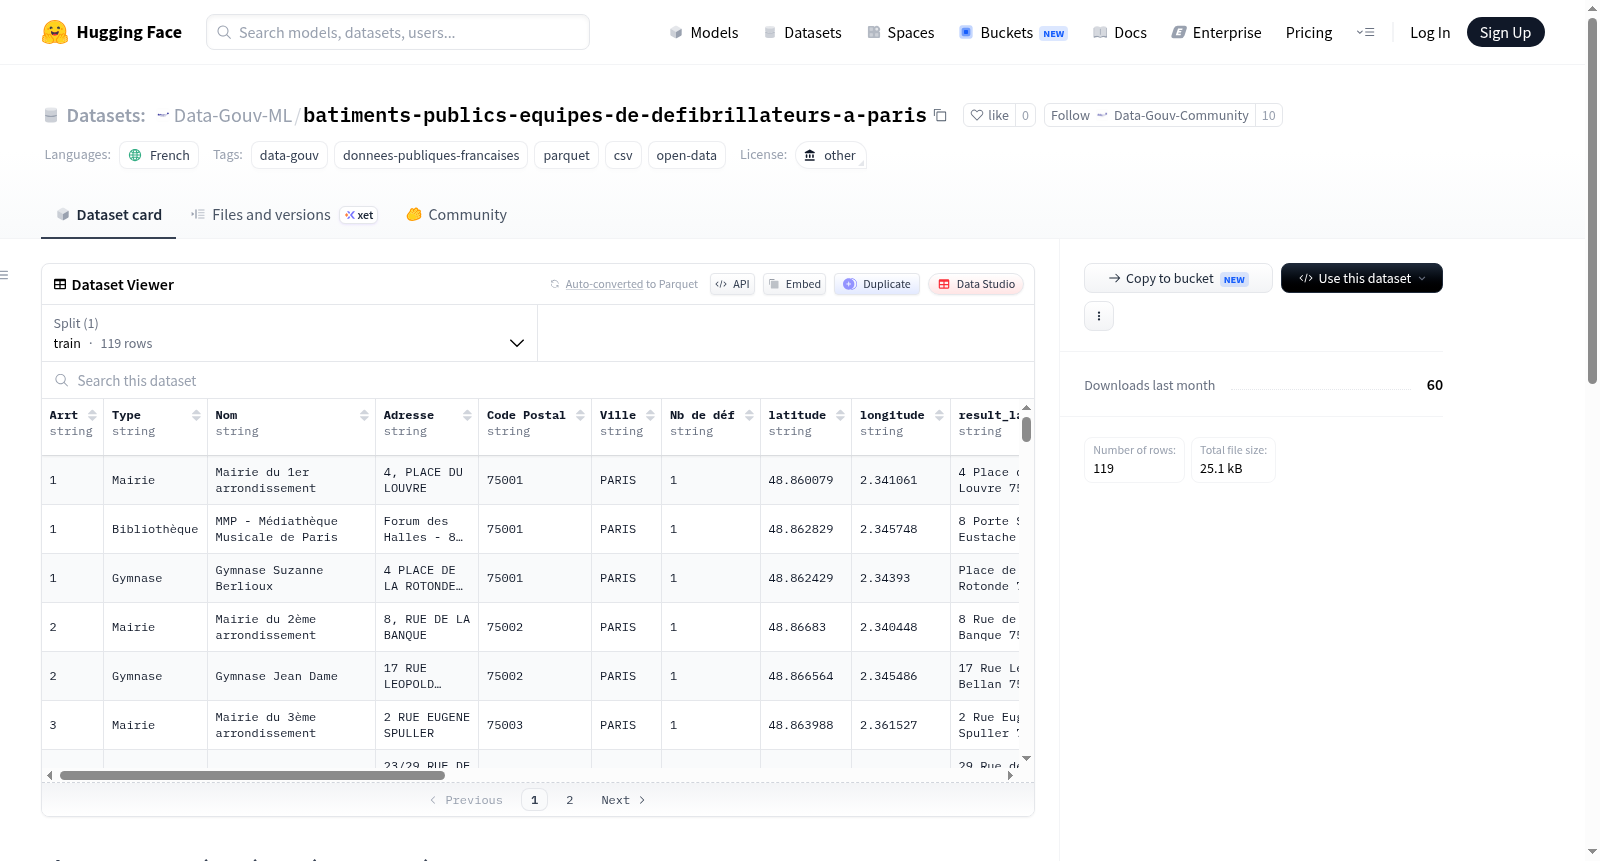The height and width of the screenshot is (861, 1600).
Task: Click the table scroll-right arrow
Action: [x=1010, y=775]
